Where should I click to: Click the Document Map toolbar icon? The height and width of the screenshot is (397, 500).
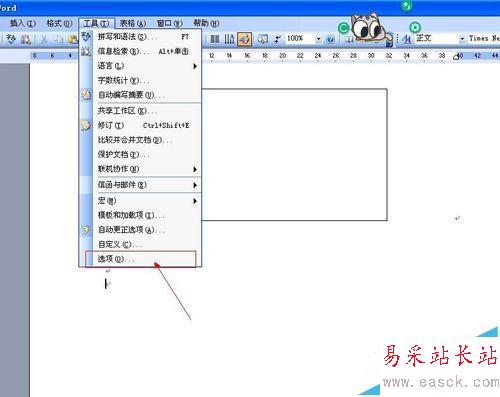point(262,39)
